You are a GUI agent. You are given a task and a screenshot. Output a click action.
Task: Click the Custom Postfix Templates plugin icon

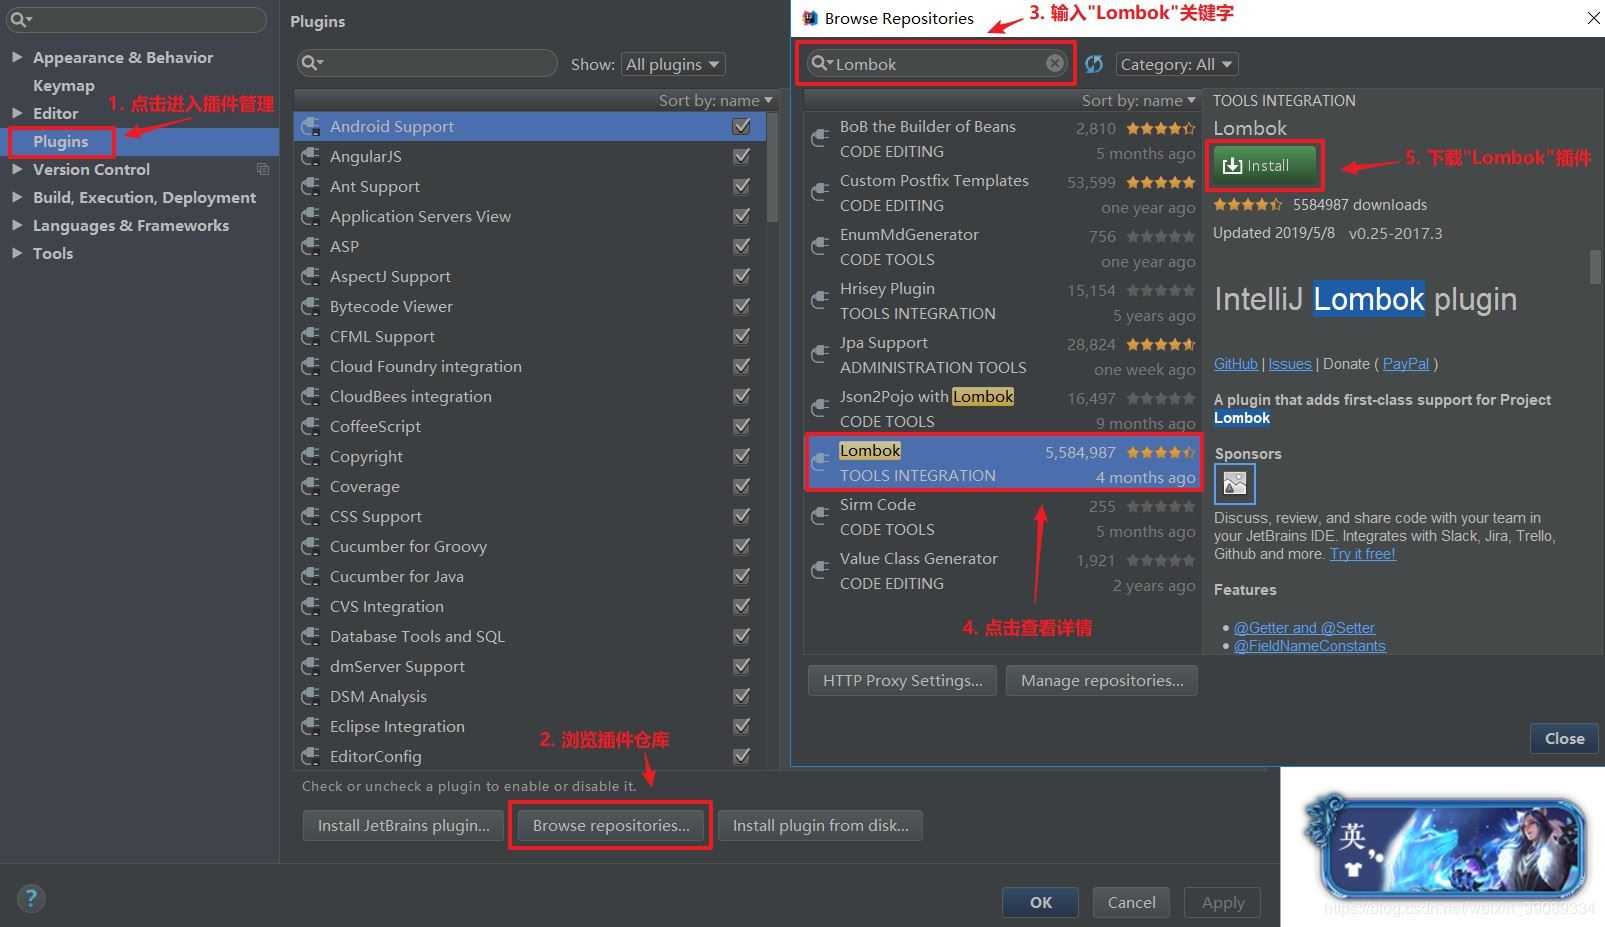pyautogui.click(x=820, y=193)
